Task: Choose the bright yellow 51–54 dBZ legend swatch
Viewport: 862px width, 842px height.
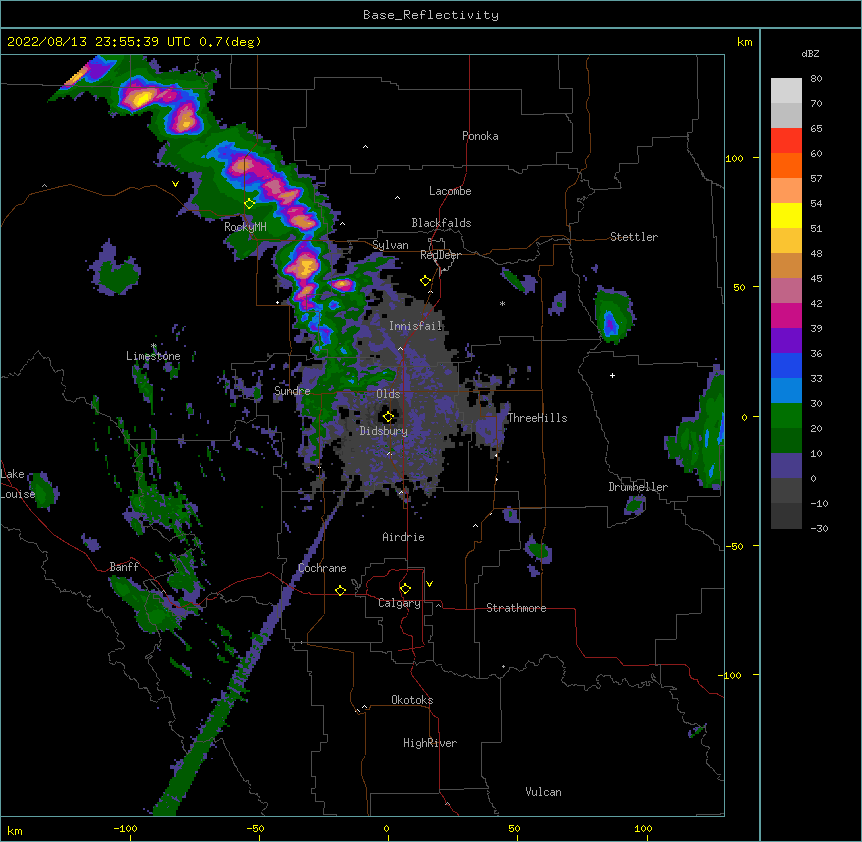Action: point(786,215)
